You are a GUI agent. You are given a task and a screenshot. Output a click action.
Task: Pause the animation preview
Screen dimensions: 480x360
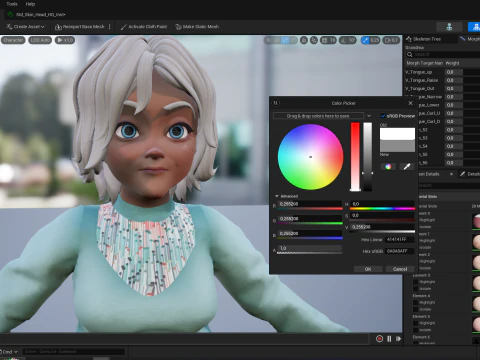(389, 339)
